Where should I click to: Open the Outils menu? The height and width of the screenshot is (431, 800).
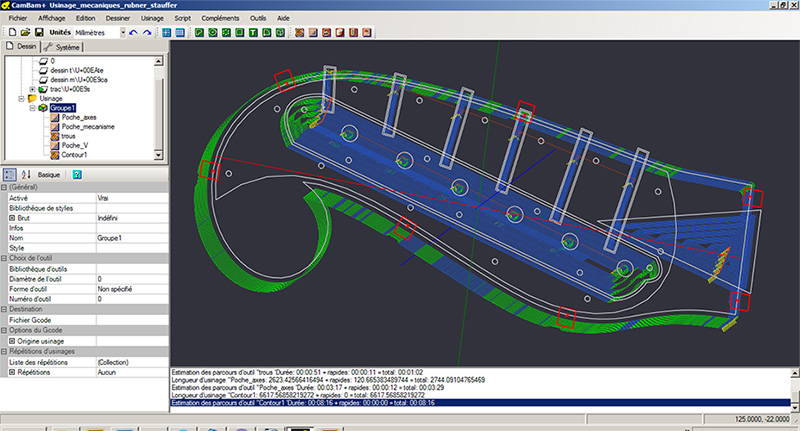click(258, 18)
